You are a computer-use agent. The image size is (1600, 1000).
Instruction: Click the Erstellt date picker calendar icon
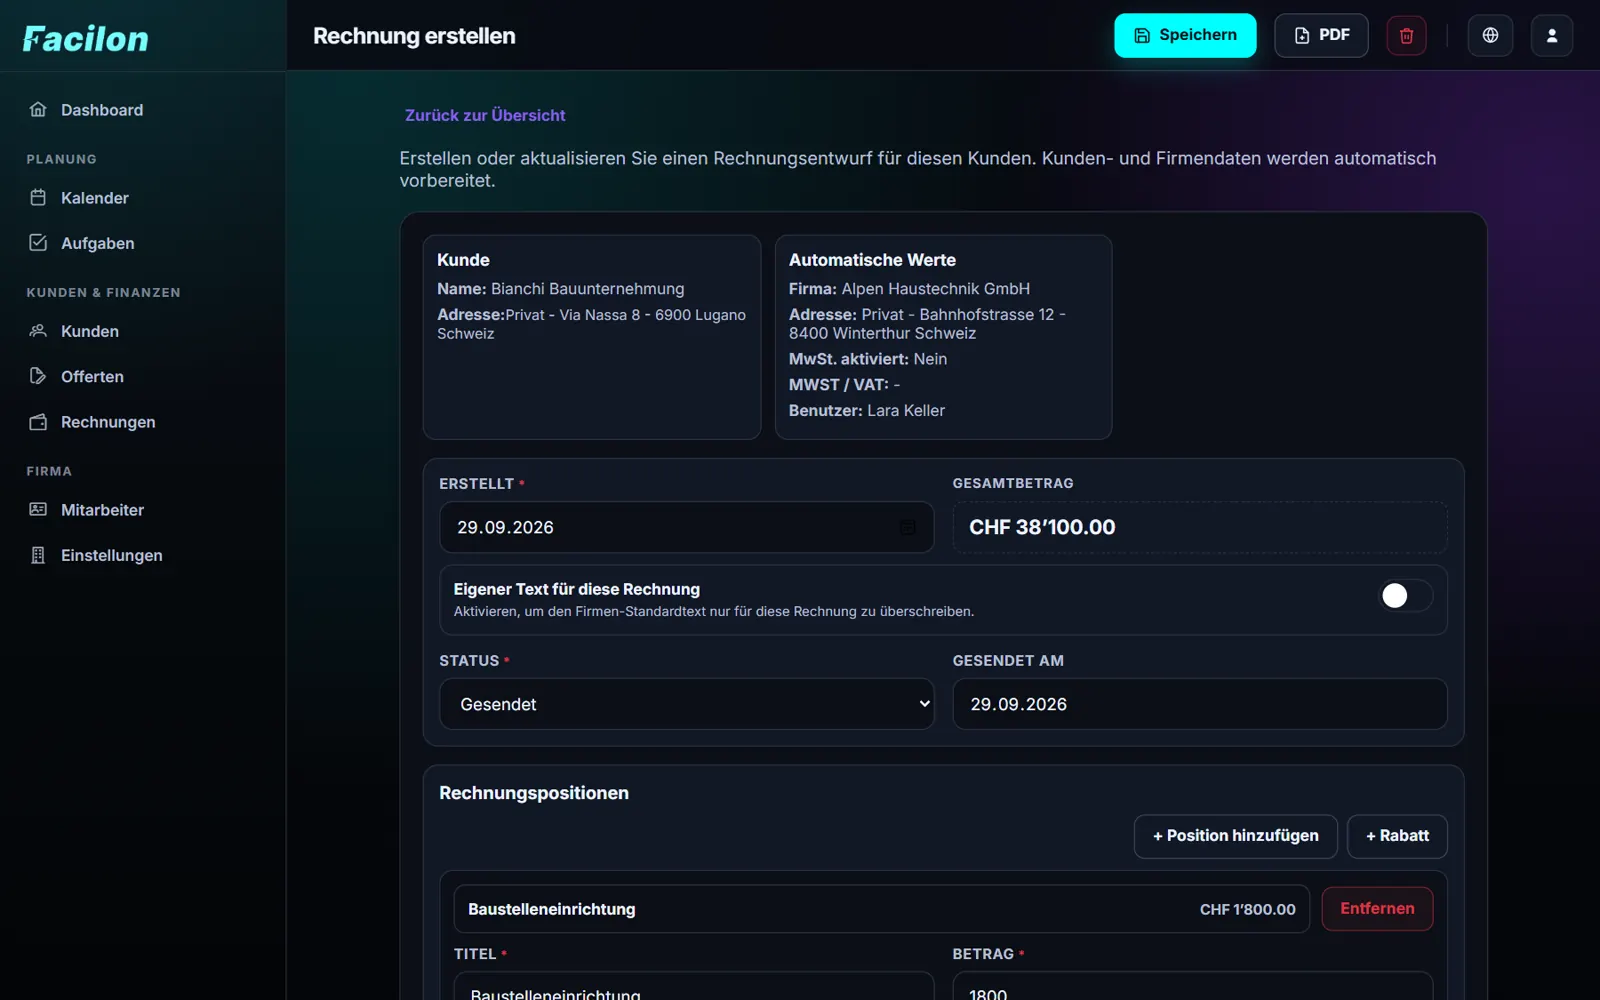click(907, 527)
